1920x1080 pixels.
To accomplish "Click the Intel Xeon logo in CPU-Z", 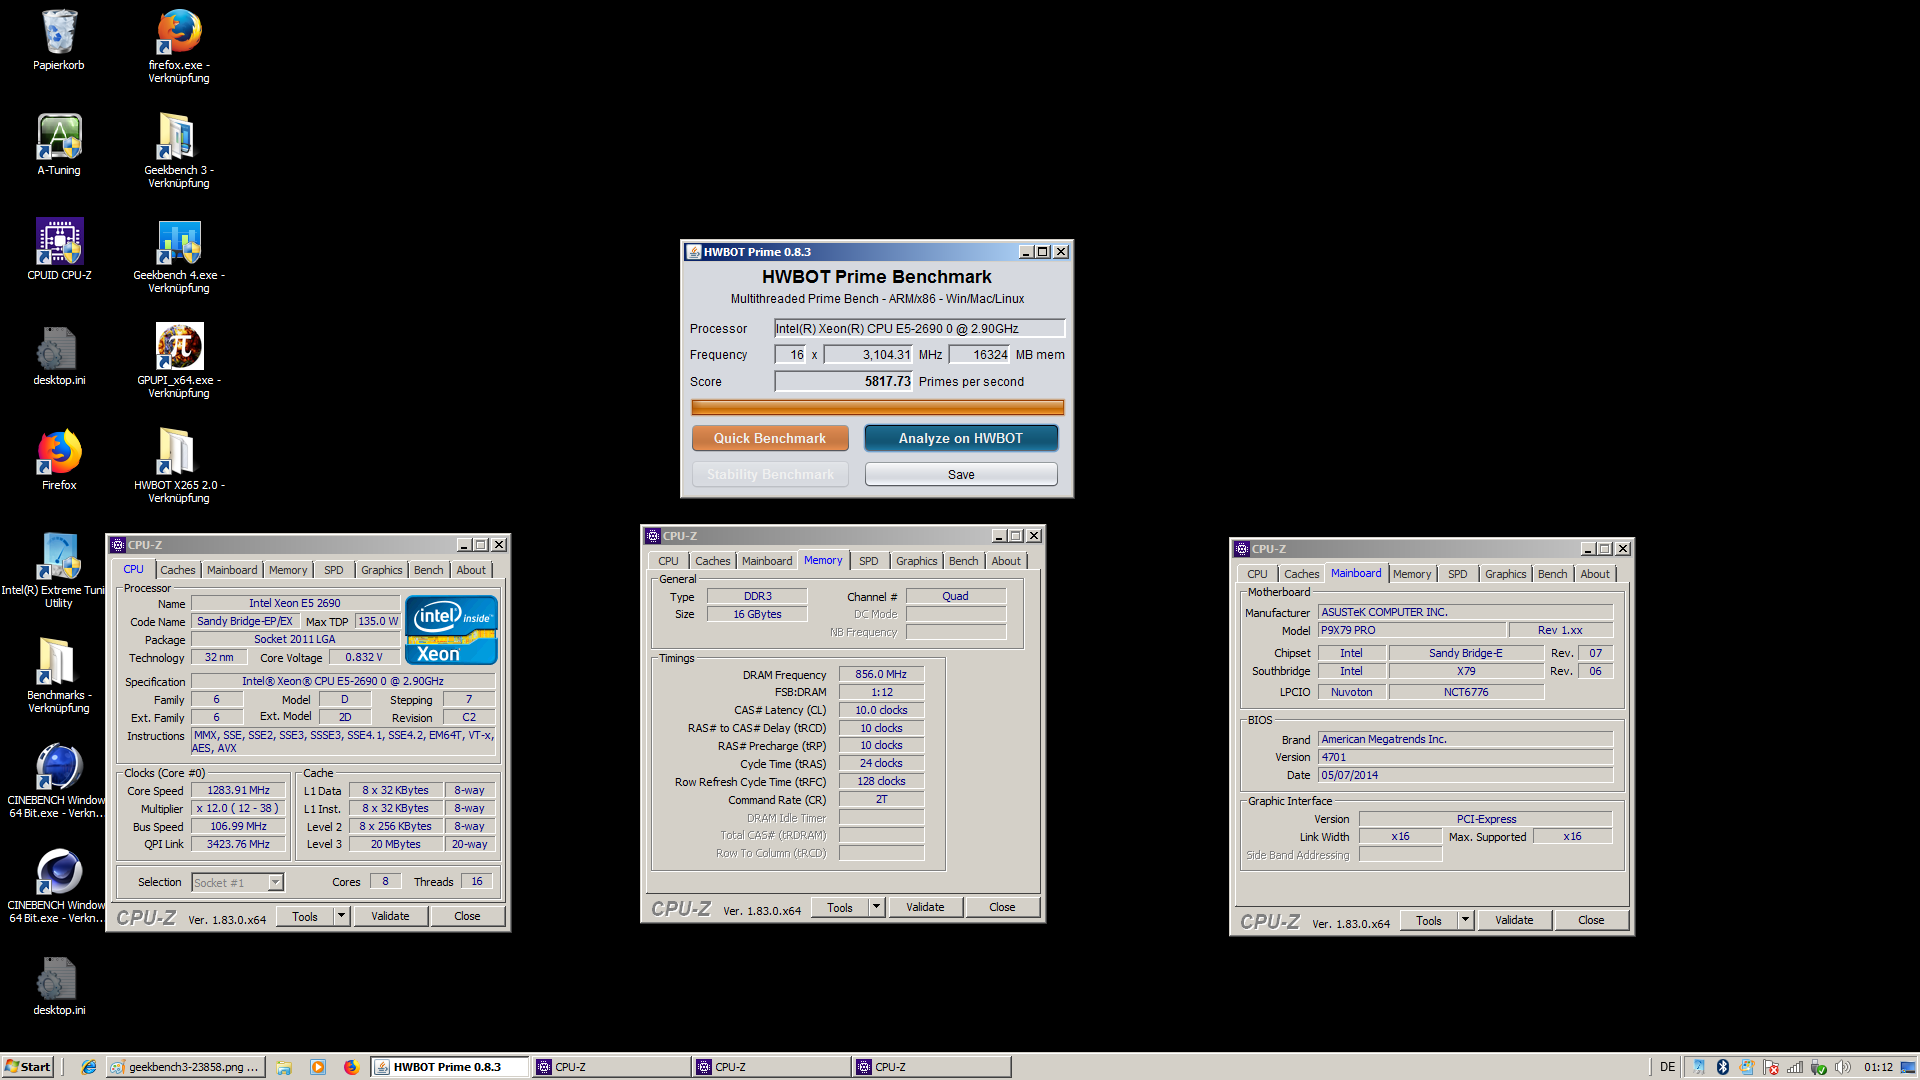I will 452,630.
